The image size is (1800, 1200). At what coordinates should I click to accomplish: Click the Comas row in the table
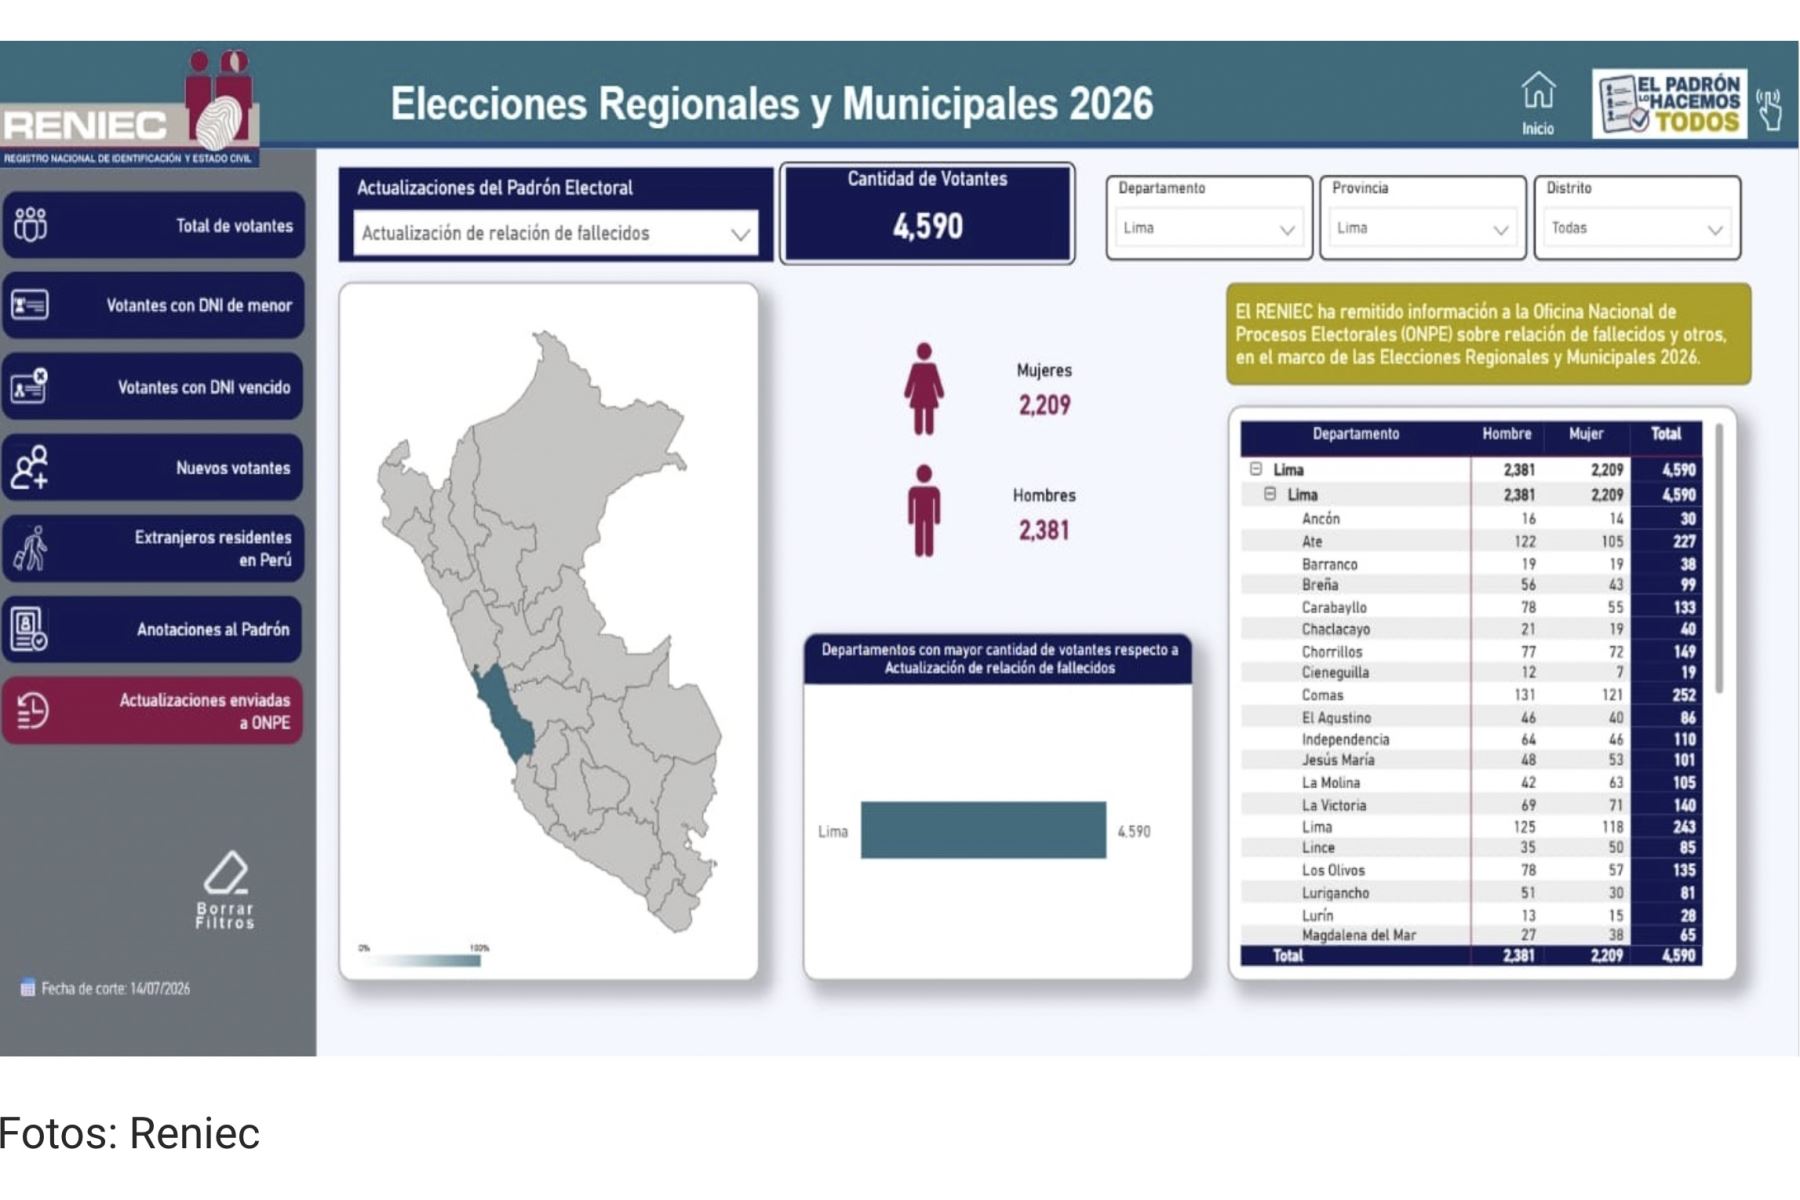1471,695
